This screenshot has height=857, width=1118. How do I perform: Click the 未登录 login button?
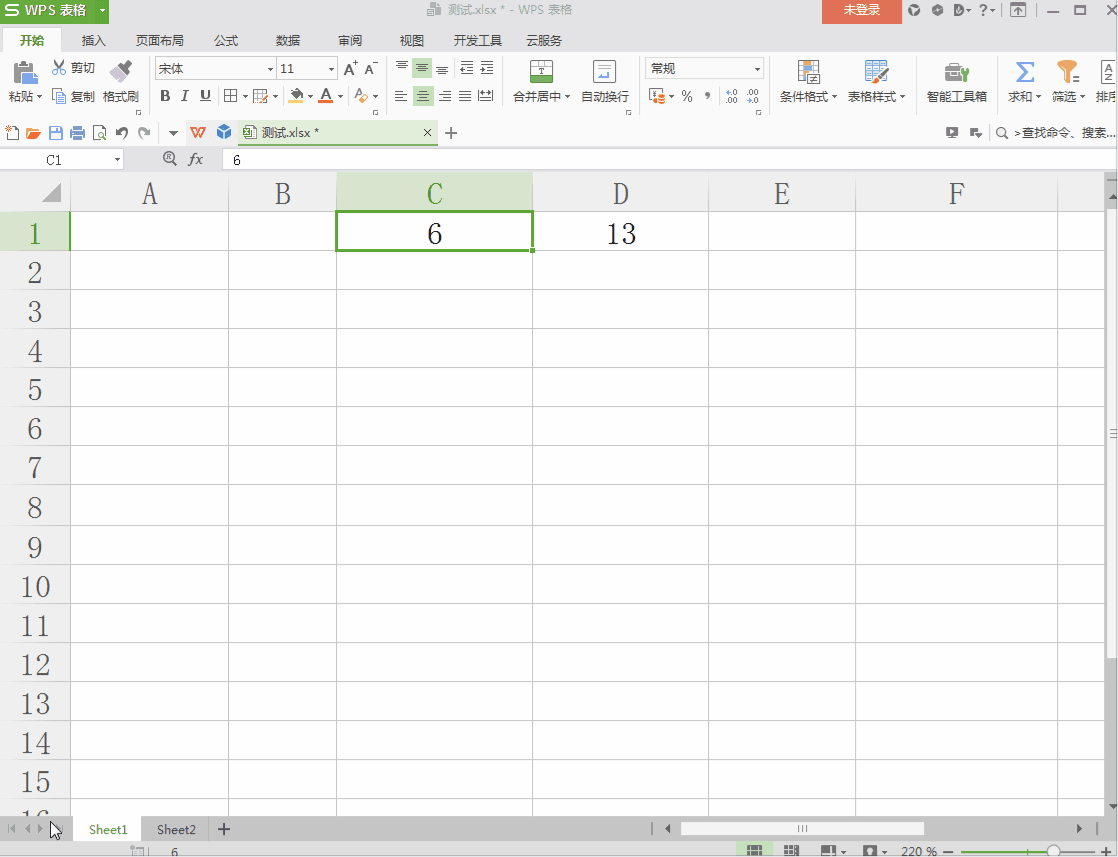click(x=861, y=11)
